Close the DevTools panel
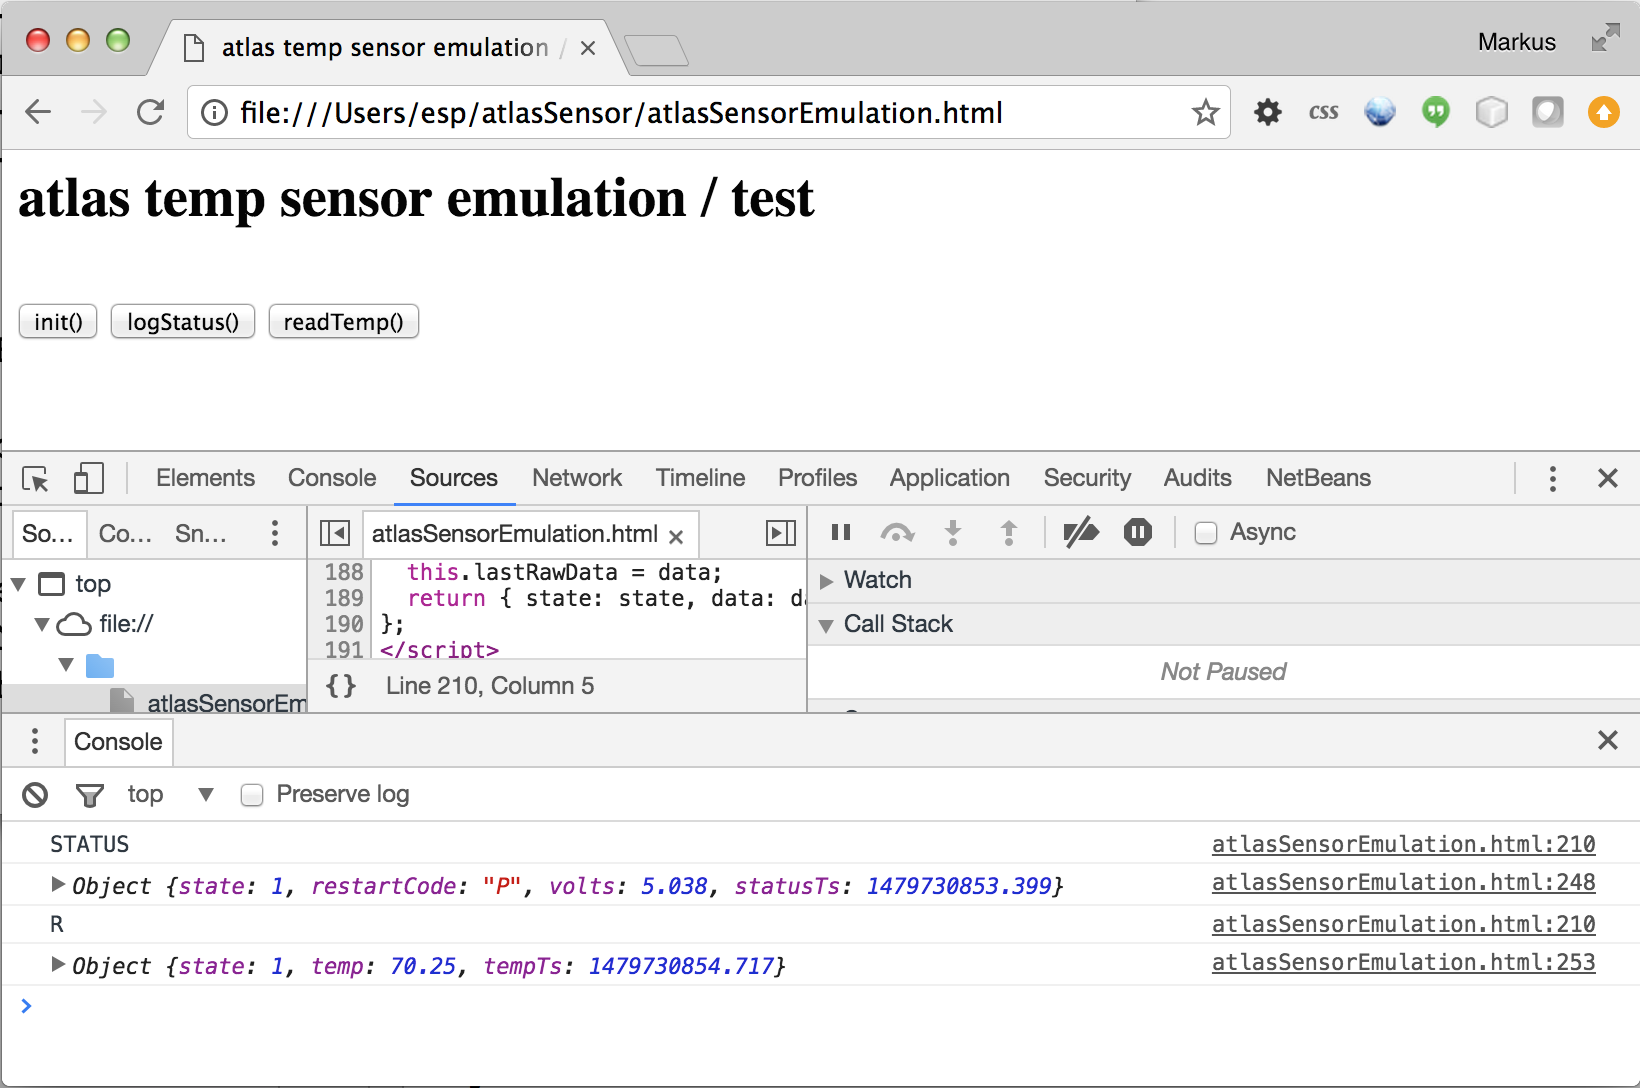This screenshot has height=1088, width=1640. click(1608, 478)
